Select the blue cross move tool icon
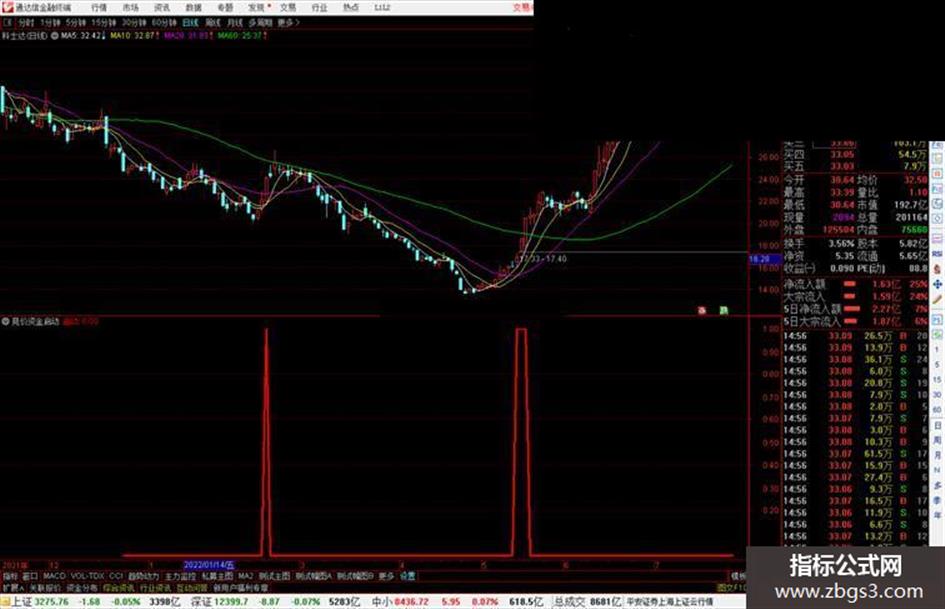The image size is (945, 609). pos(937,284)
